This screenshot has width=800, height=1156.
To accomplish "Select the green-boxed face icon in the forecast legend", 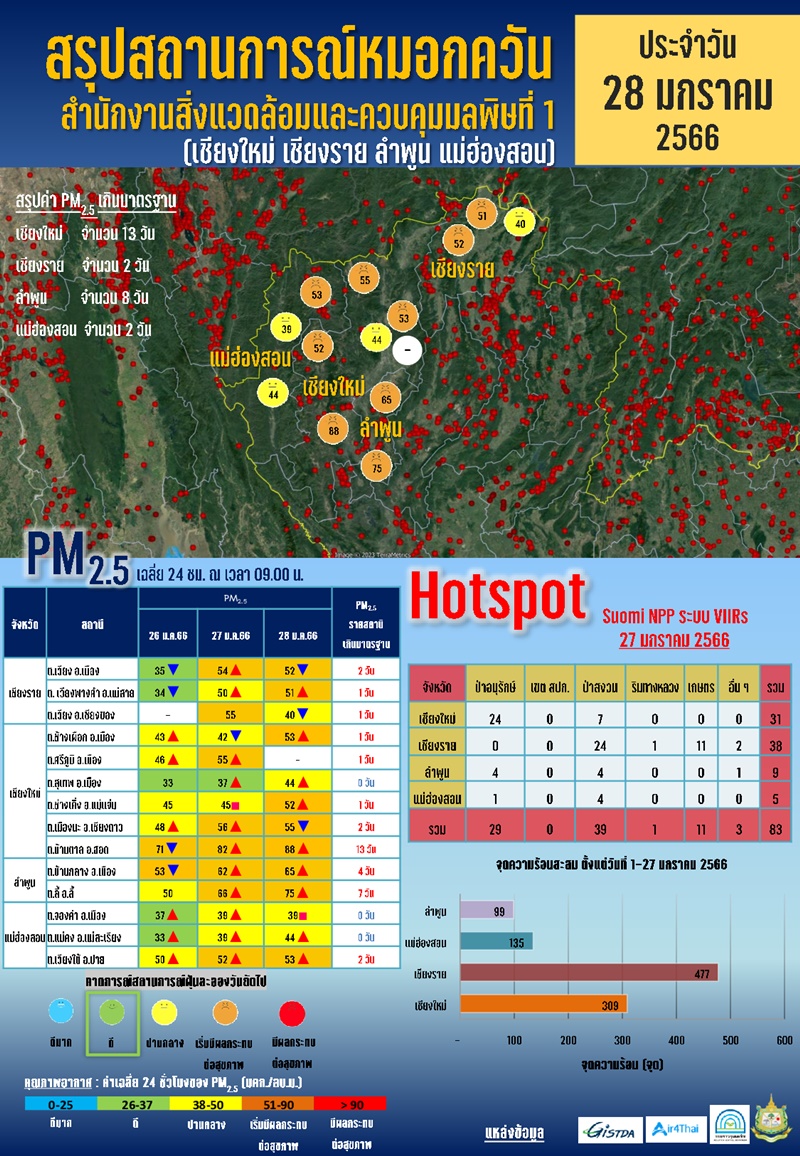I will click(107, 1013).
